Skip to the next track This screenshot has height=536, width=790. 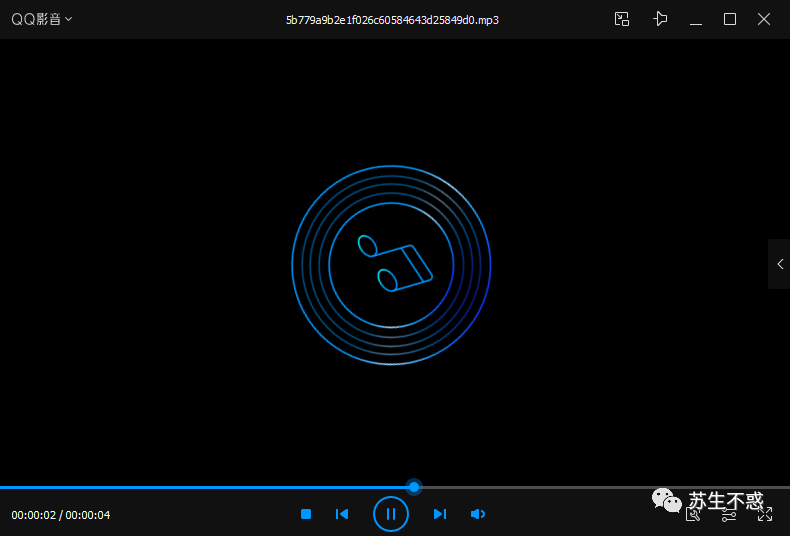pos(440,514)
